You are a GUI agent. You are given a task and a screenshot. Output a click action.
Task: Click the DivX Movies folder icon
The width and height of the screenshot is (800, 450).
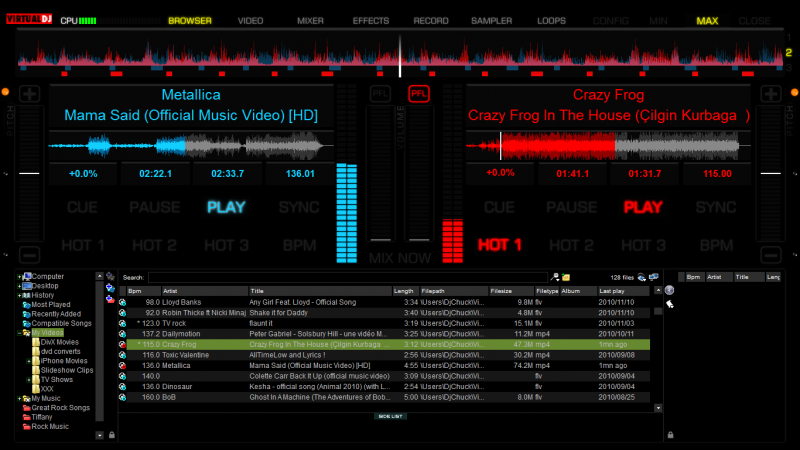point(36,342)
